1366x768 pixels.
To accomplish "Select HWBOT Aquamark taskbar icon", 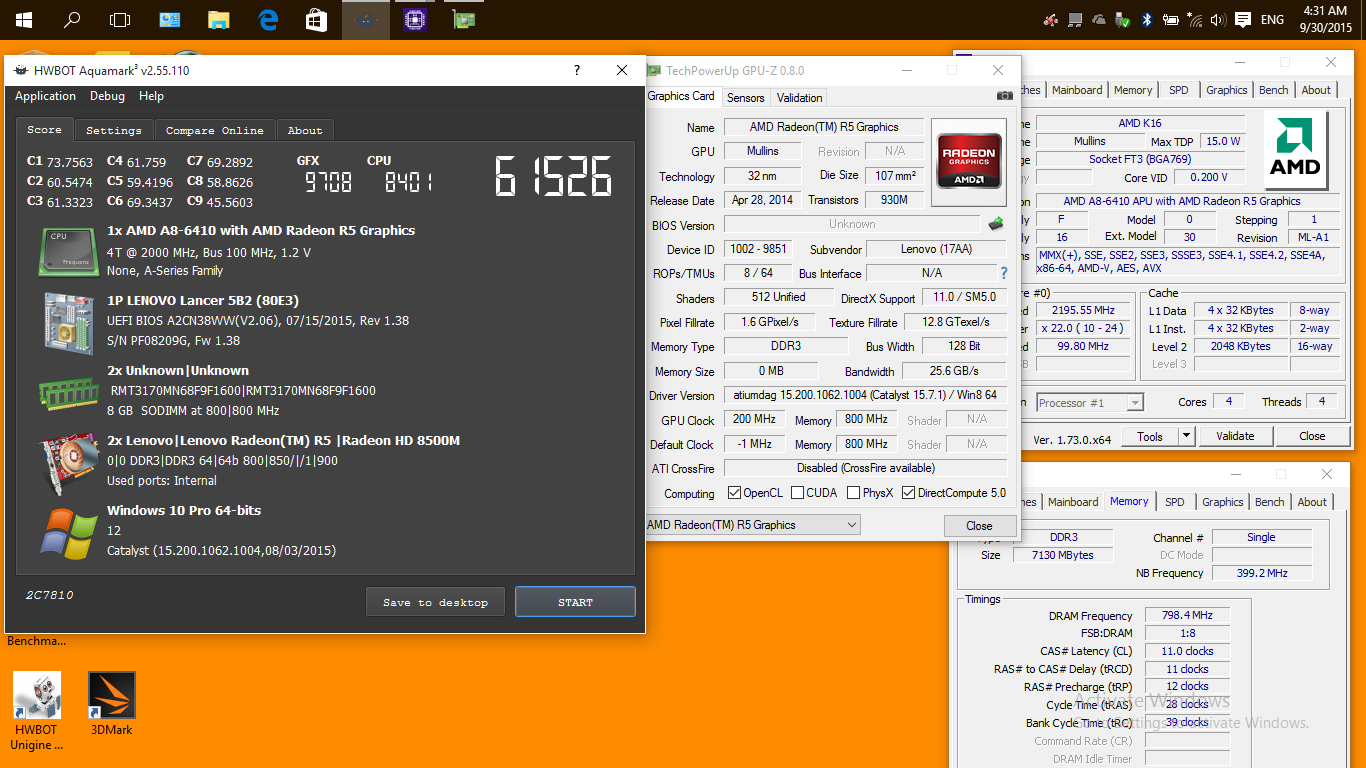I will pos(366,19).
